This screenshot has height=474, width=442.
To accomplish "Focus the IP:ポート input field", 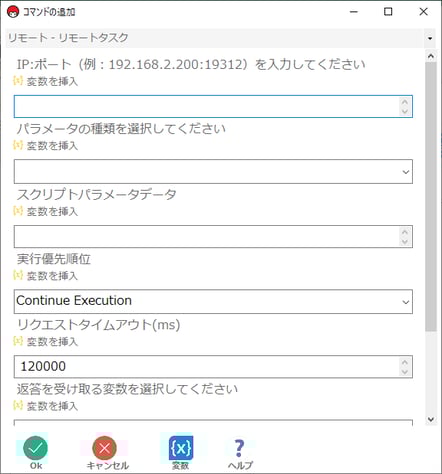I will coord(213,106).
